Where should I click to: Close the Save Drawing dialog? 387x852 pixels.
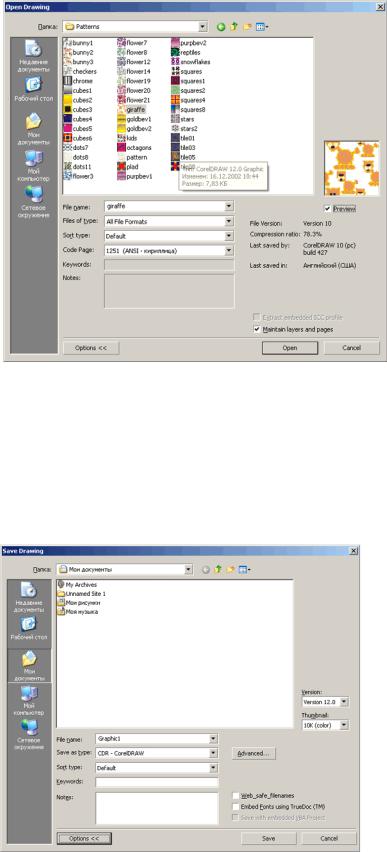[353, 551]
